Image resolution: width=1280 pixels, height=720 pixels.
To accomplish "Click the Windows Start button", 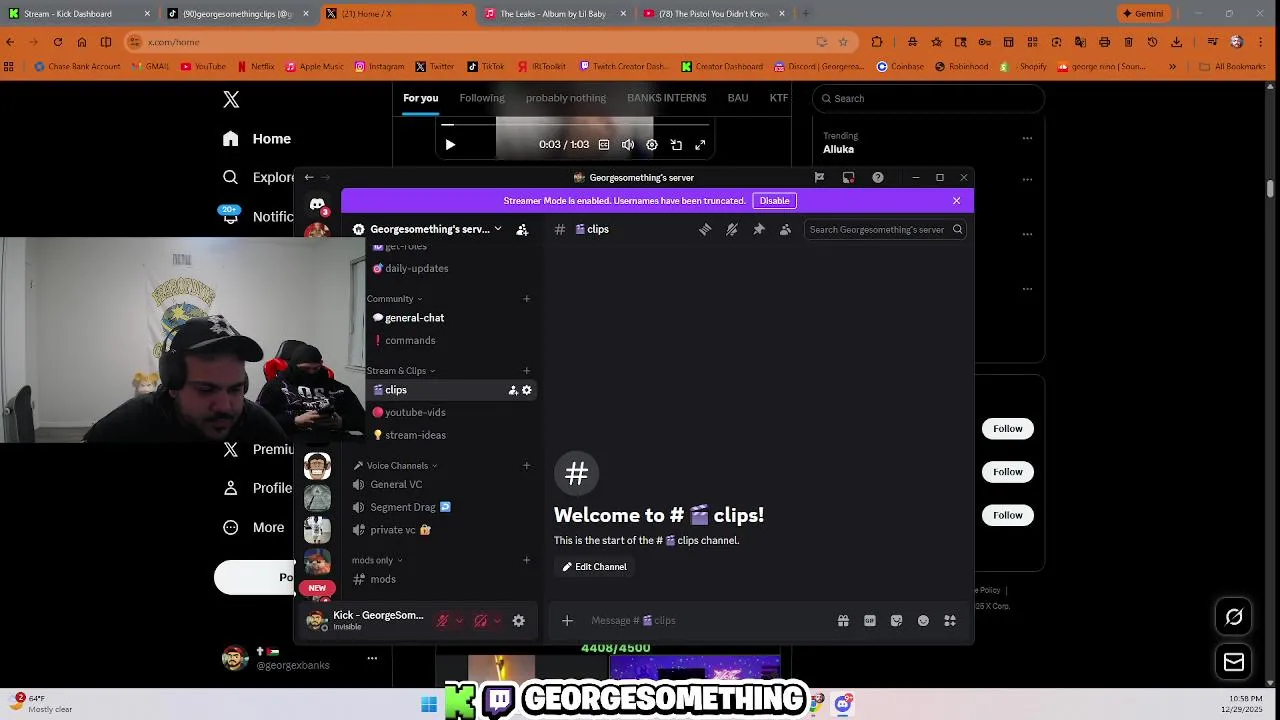I will 429,705.
